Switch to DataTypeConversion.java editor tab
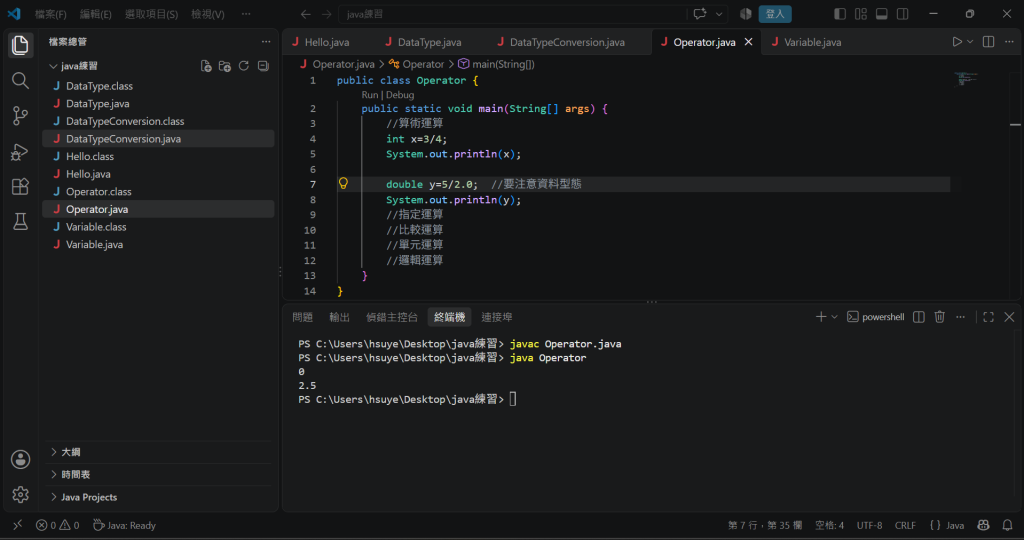This screenshot has width=1024, height=540. point(567,42)
